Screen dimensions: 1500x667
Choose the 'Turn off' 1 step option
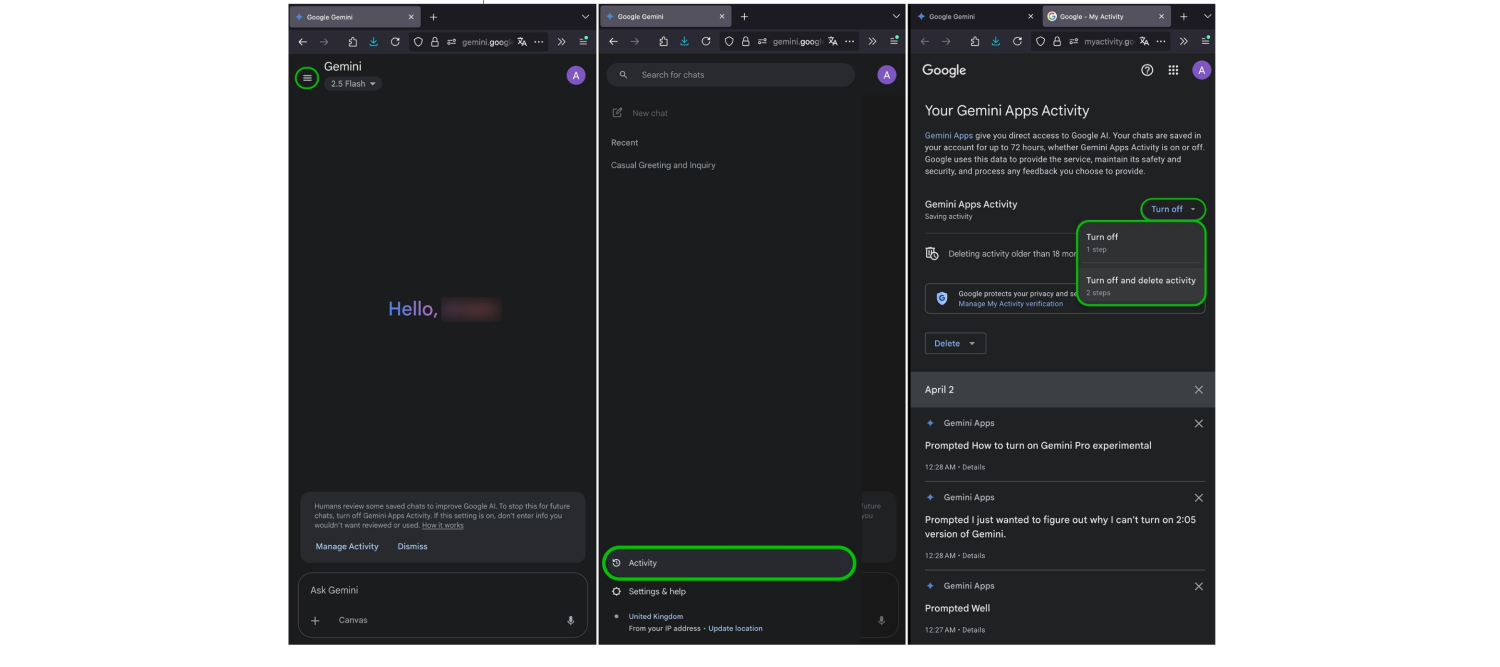1140,241
